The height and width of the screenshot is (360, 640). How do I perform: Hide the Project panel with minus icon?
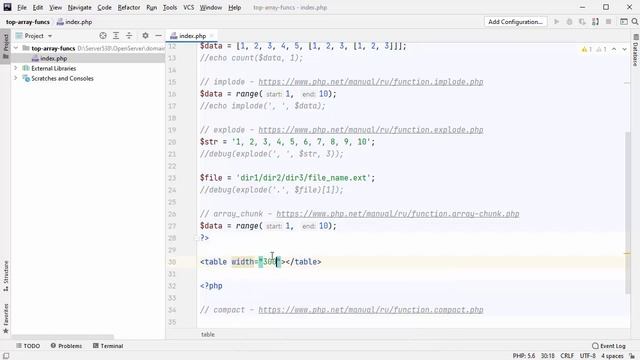coord(158,36)
